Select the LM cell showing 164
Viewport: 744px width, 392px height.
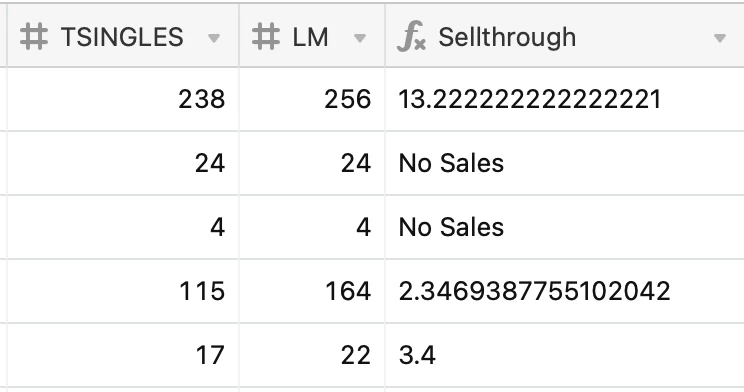point(312,291)
